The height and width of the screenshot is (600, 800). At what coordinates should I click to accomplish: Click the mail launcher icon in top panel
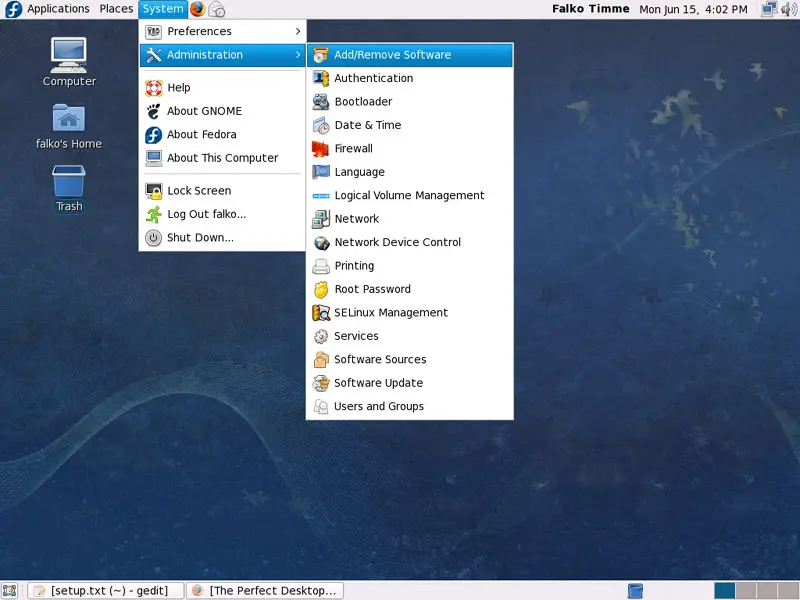coord(217,9)
